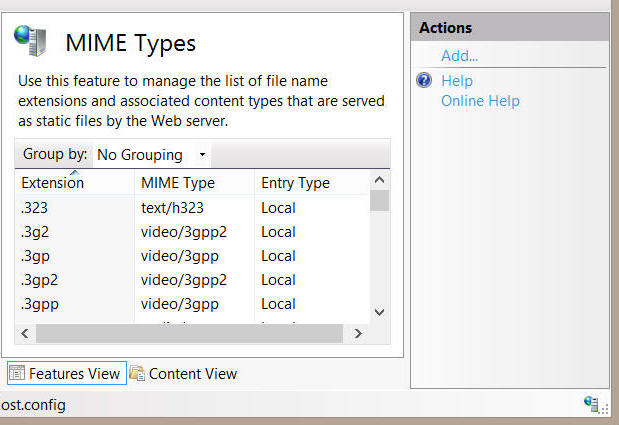Select the .3g2 extension row

pyautogui.click(x=35, y=232)
